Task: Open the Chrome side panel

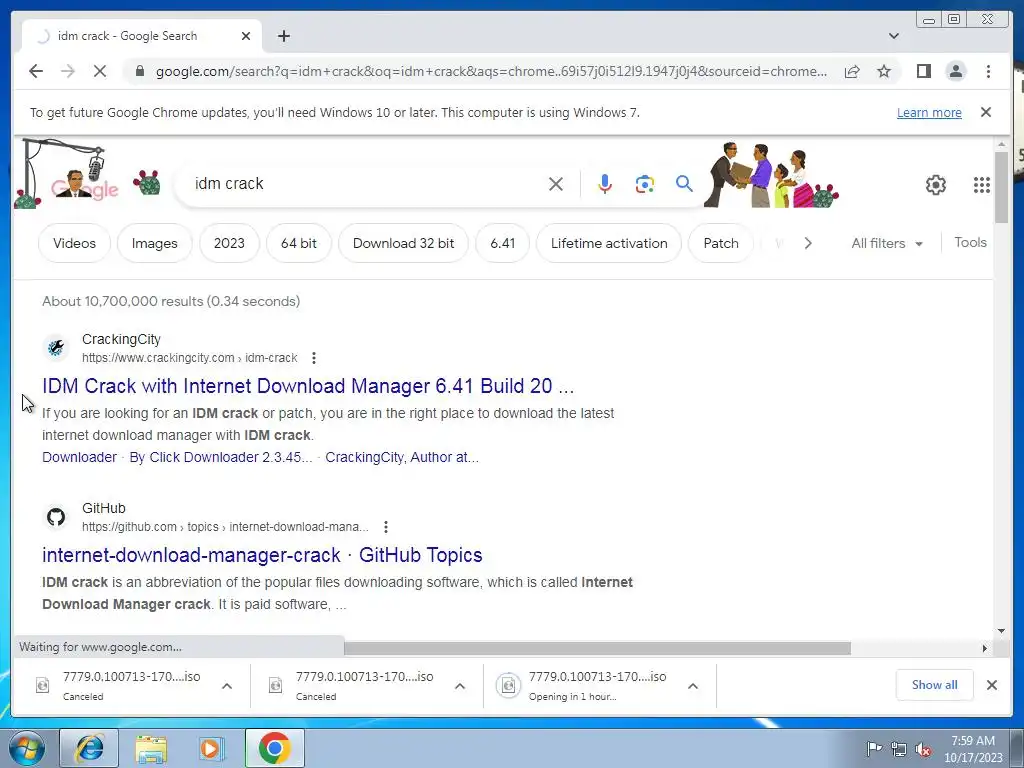Action: pyautogui.click(x=923, y=71)
